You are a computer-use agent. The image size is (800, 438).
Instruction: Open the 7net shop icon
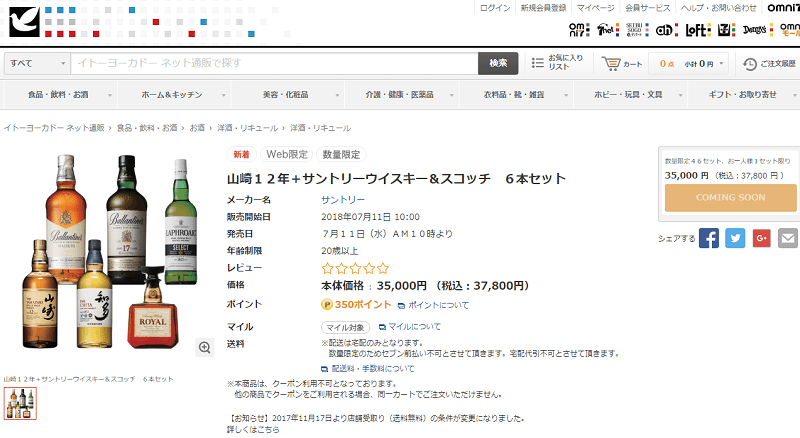click(x=608, y=30)
